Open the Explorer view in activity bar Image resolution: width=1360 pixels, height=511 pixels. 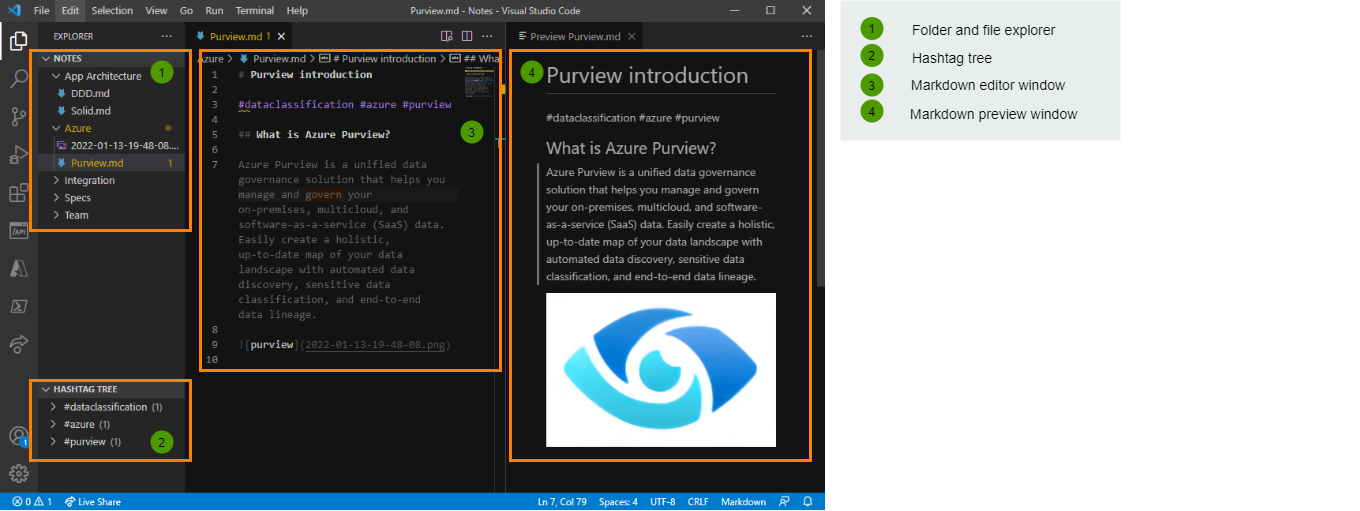click(18, 42)
